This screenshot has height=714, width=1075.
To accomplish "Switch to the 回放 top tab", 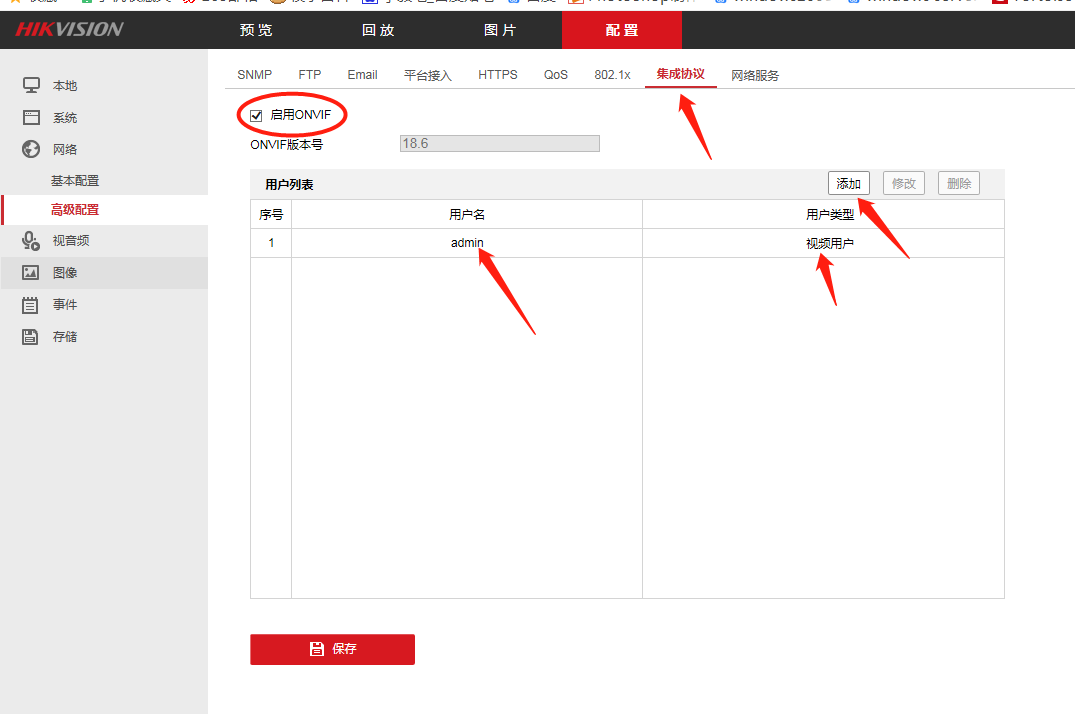I will [x=378, y=30].
